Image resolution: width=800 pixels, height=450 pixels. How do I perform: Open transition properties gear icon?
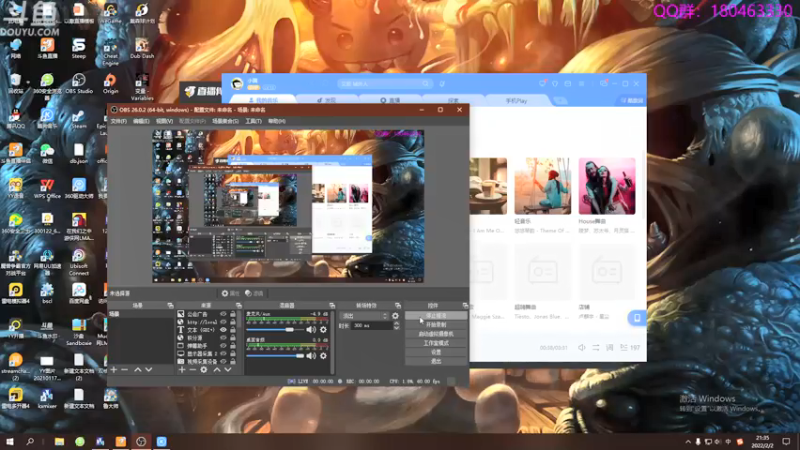click(395, 316)
